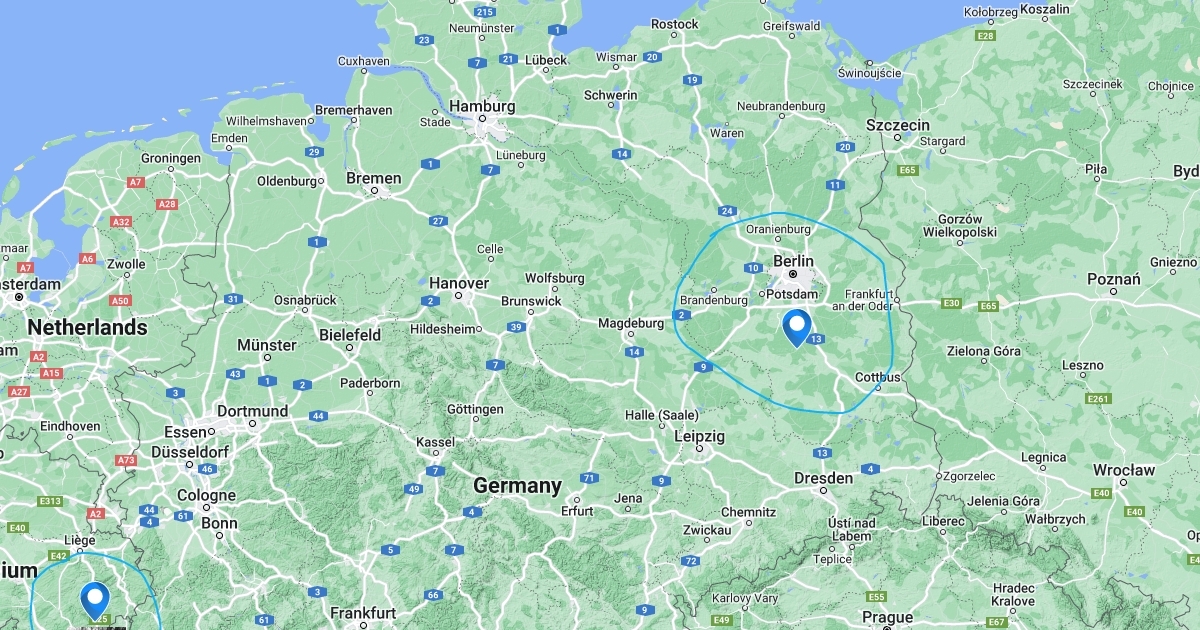Screen dimensions: 1200x630
Task: Click the blue location pin south of Berlin
Action: pos(797,328)
